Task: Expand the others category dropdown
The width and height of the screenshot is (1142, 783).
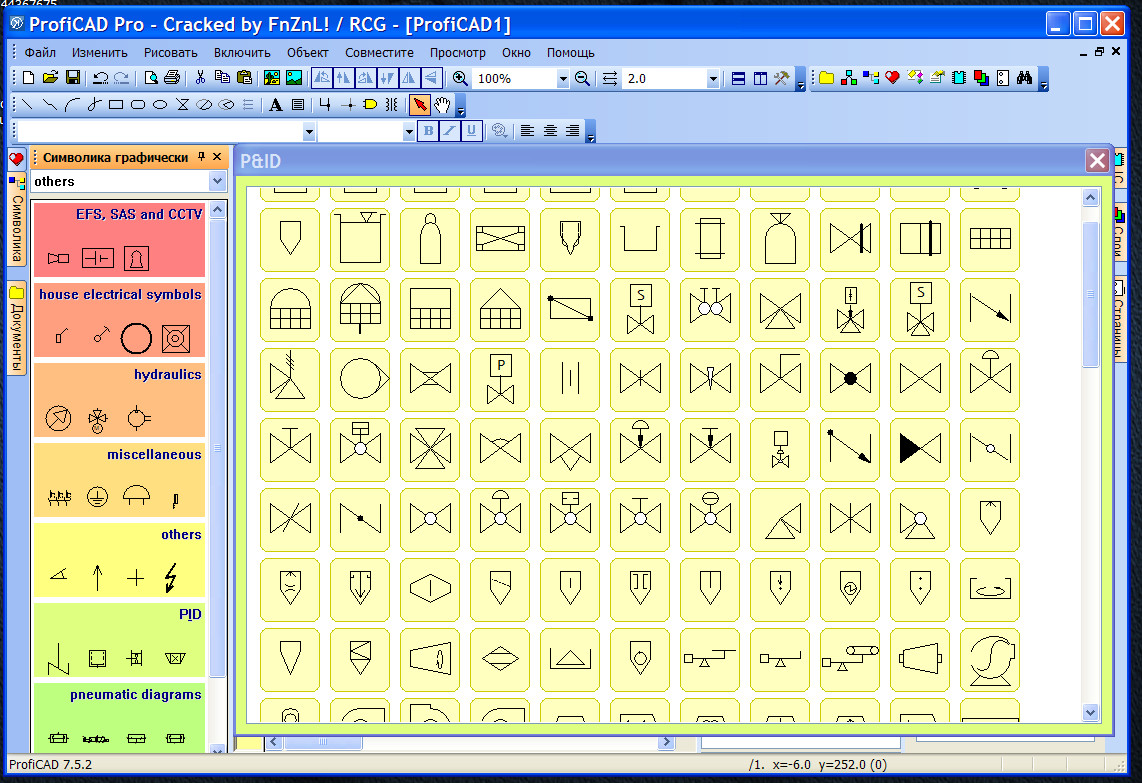Action: coord(217,181)
